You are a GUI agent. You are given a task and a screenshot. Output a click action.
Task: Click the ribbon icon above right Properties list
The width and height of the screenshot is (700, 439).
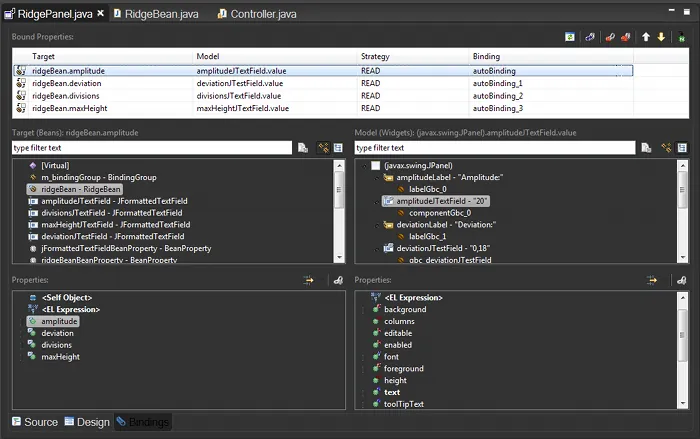[682, 280]
